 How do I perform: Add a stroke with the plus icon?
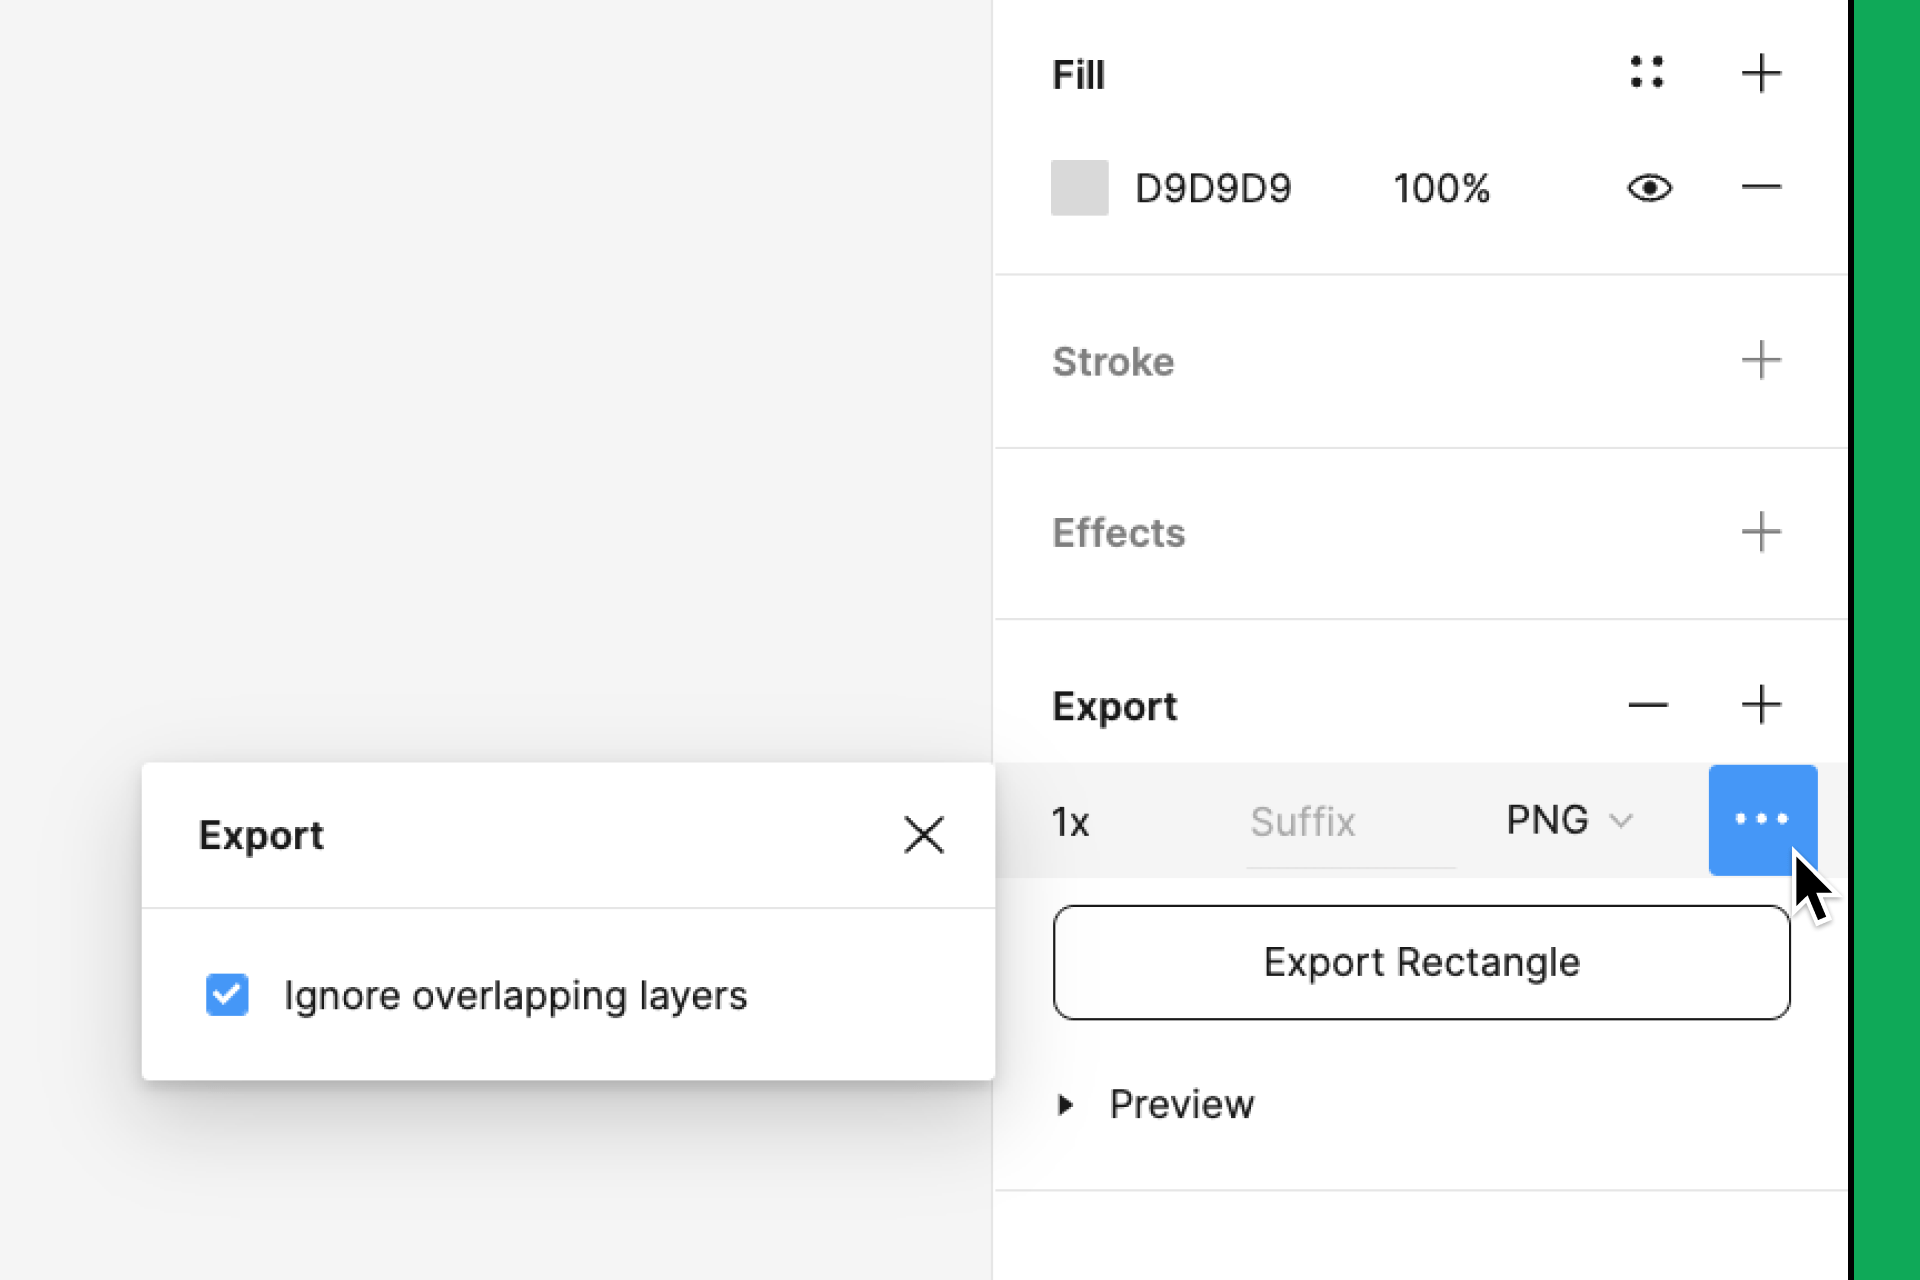point(1762,361)
